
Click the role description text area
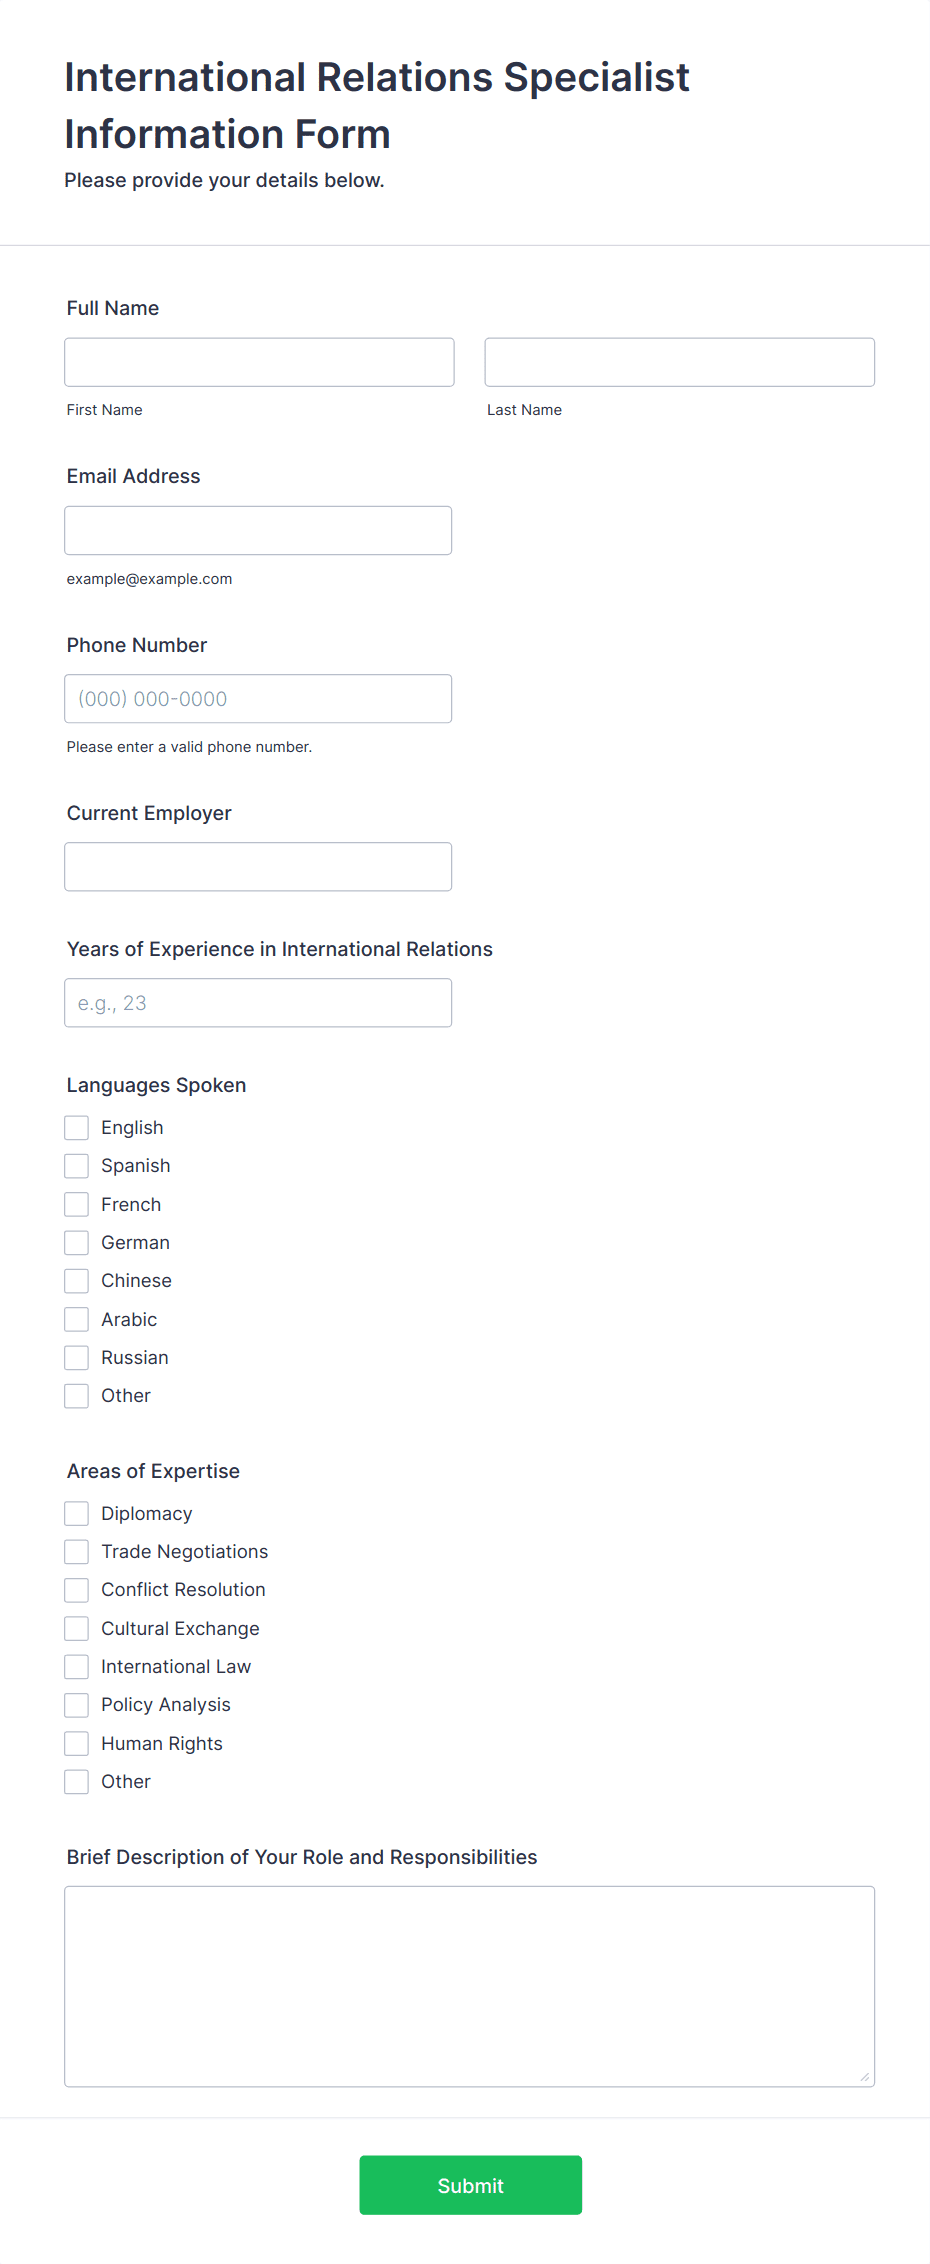(x=469, y=1986)
